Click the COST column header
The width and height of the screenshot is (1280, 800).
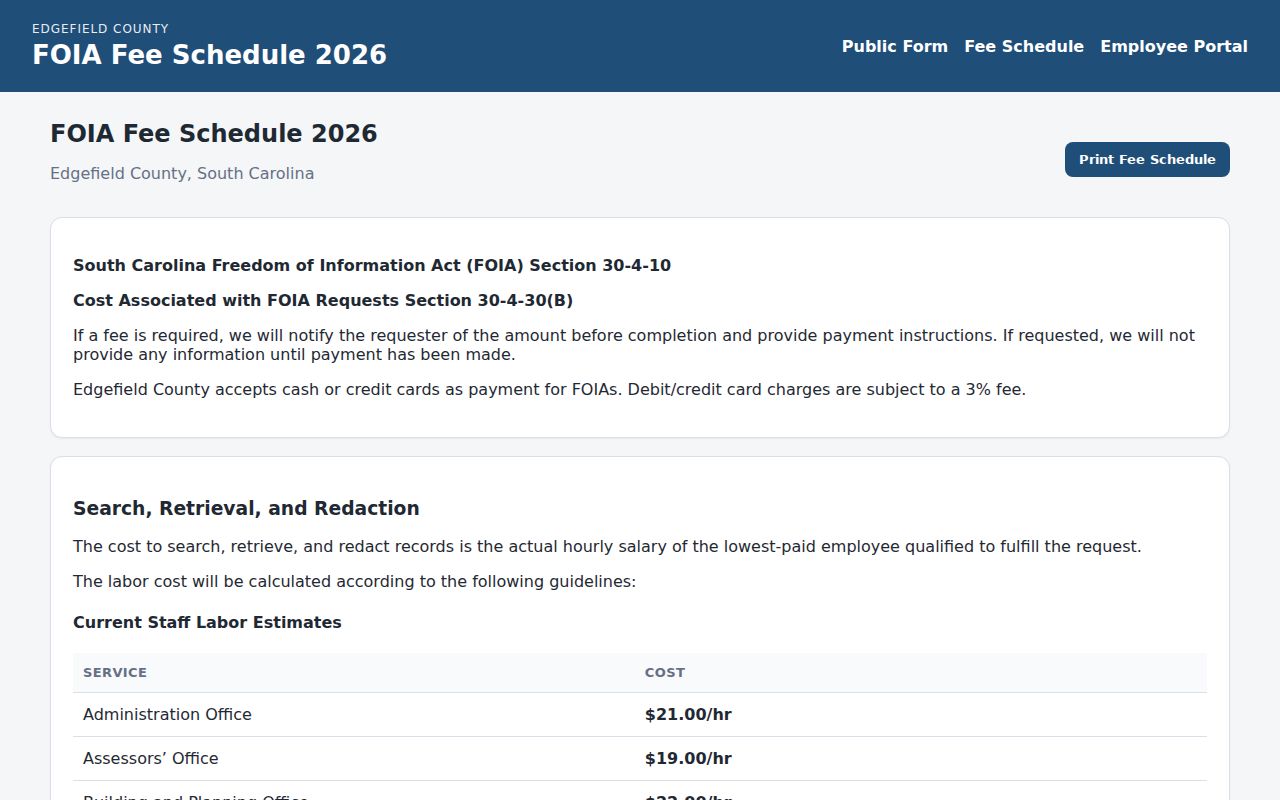[665, 673]
